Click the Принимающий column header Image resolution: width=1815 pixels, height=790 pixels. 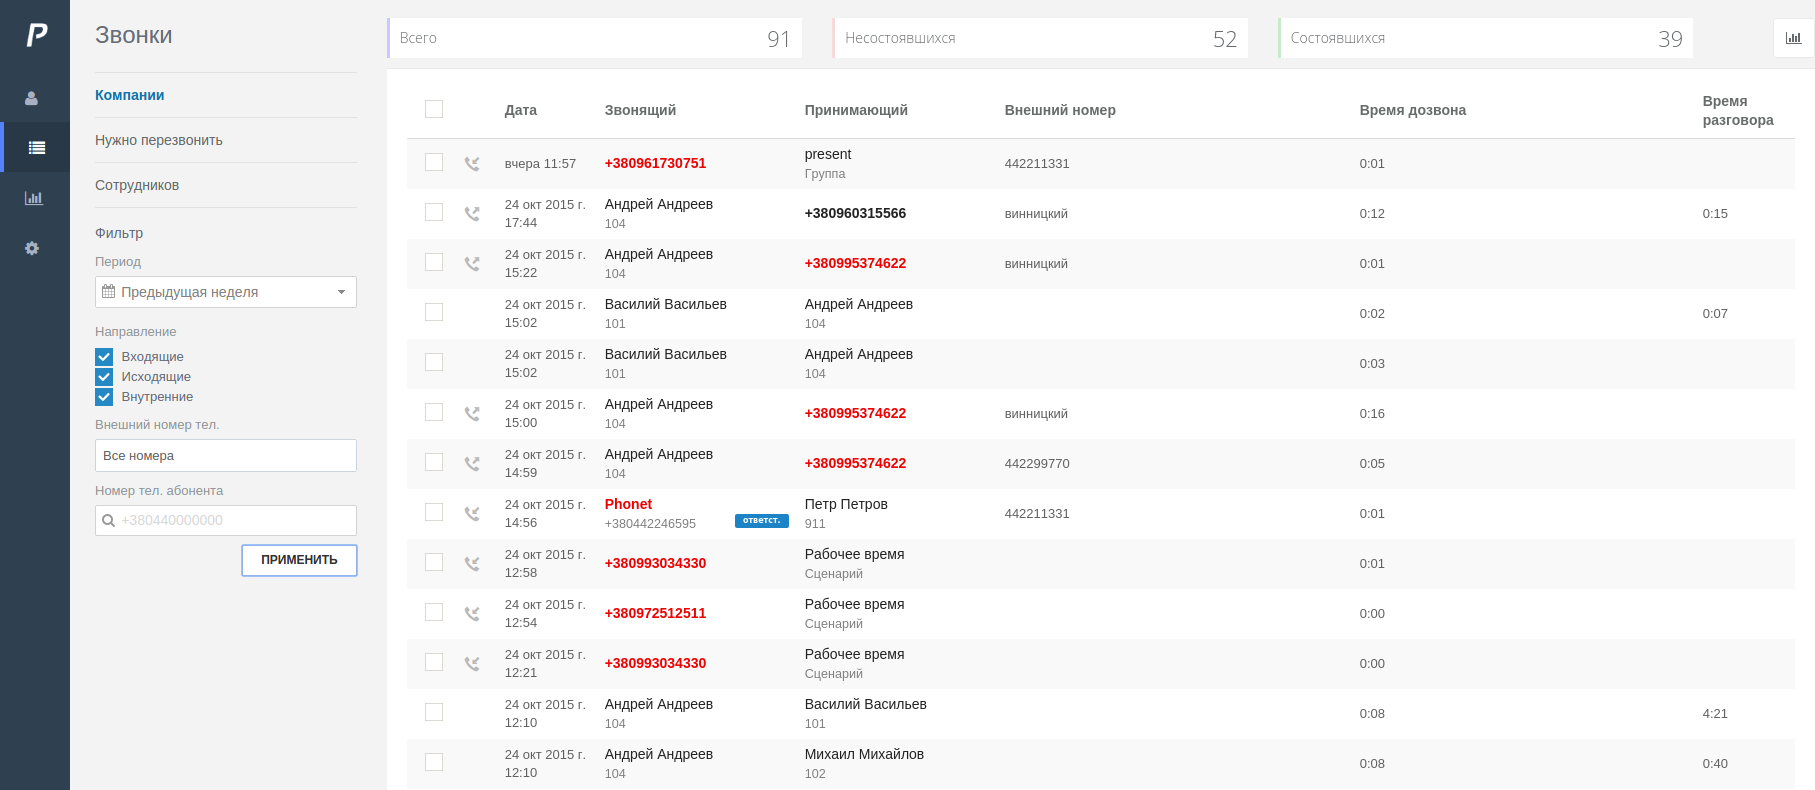(856, 110)
